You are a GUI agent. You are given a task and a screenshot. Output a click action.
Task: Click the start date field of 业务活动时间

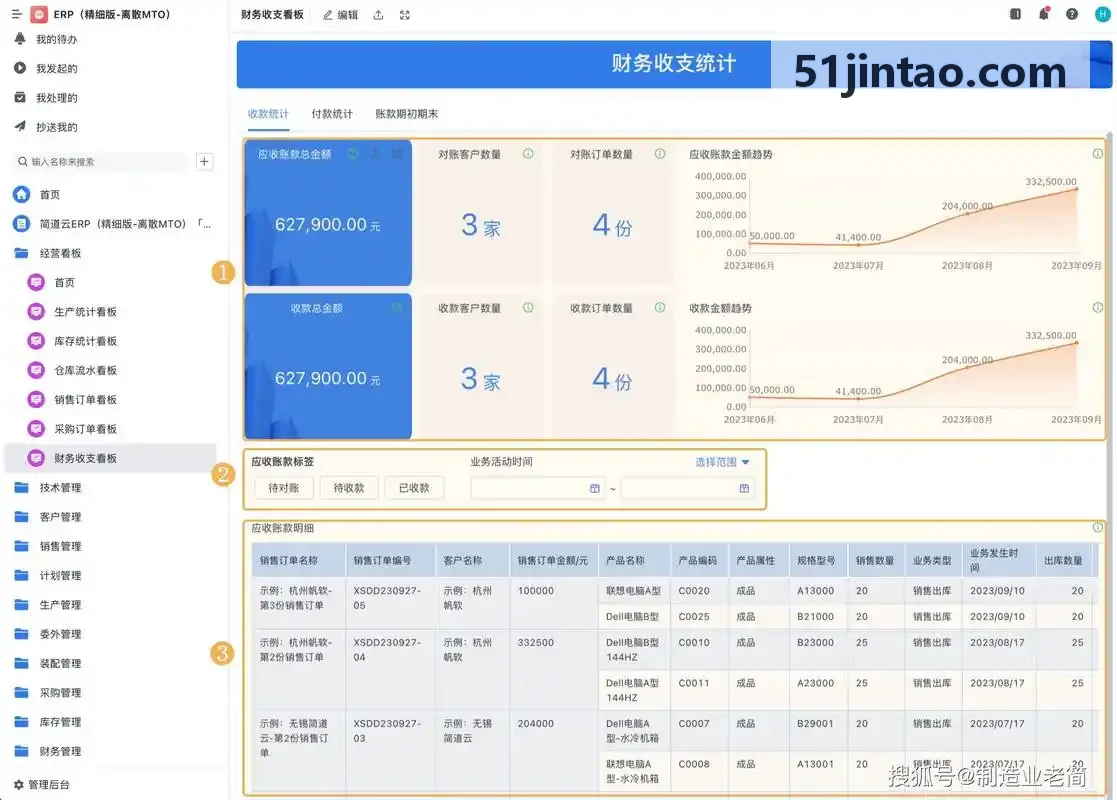pyautogui.click(x=537, y=488)
